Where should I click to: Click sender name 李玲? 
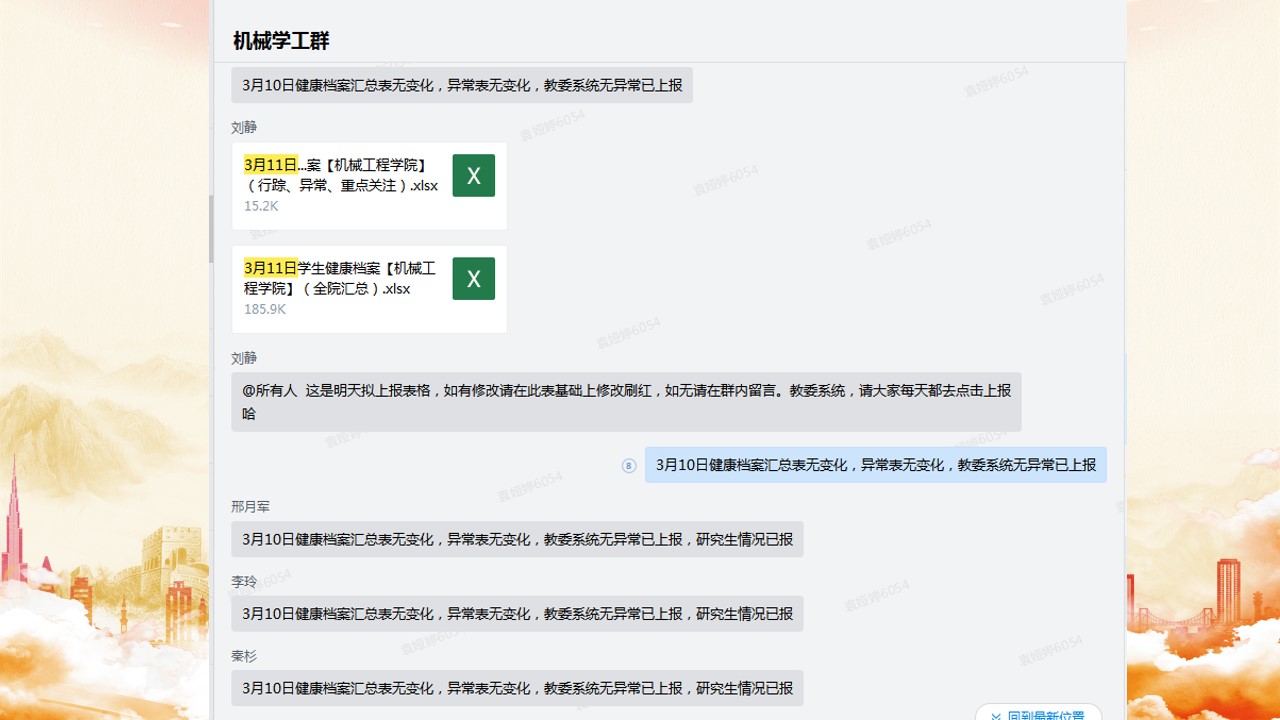pos(244,581)
